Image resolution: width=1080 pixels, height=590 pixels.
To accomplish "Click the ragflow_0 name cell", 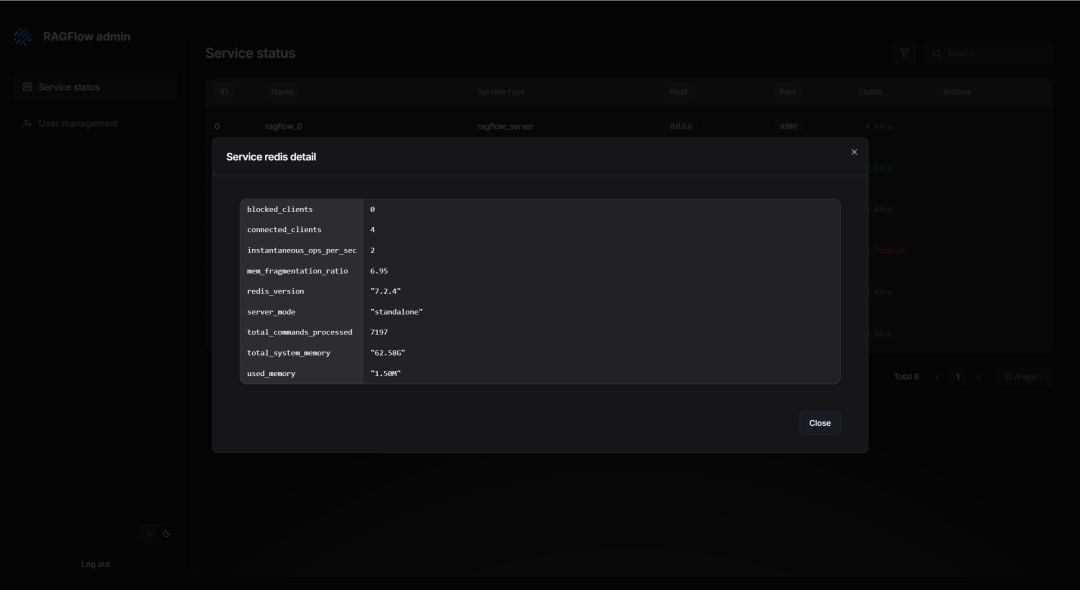I will coord(283,127).
